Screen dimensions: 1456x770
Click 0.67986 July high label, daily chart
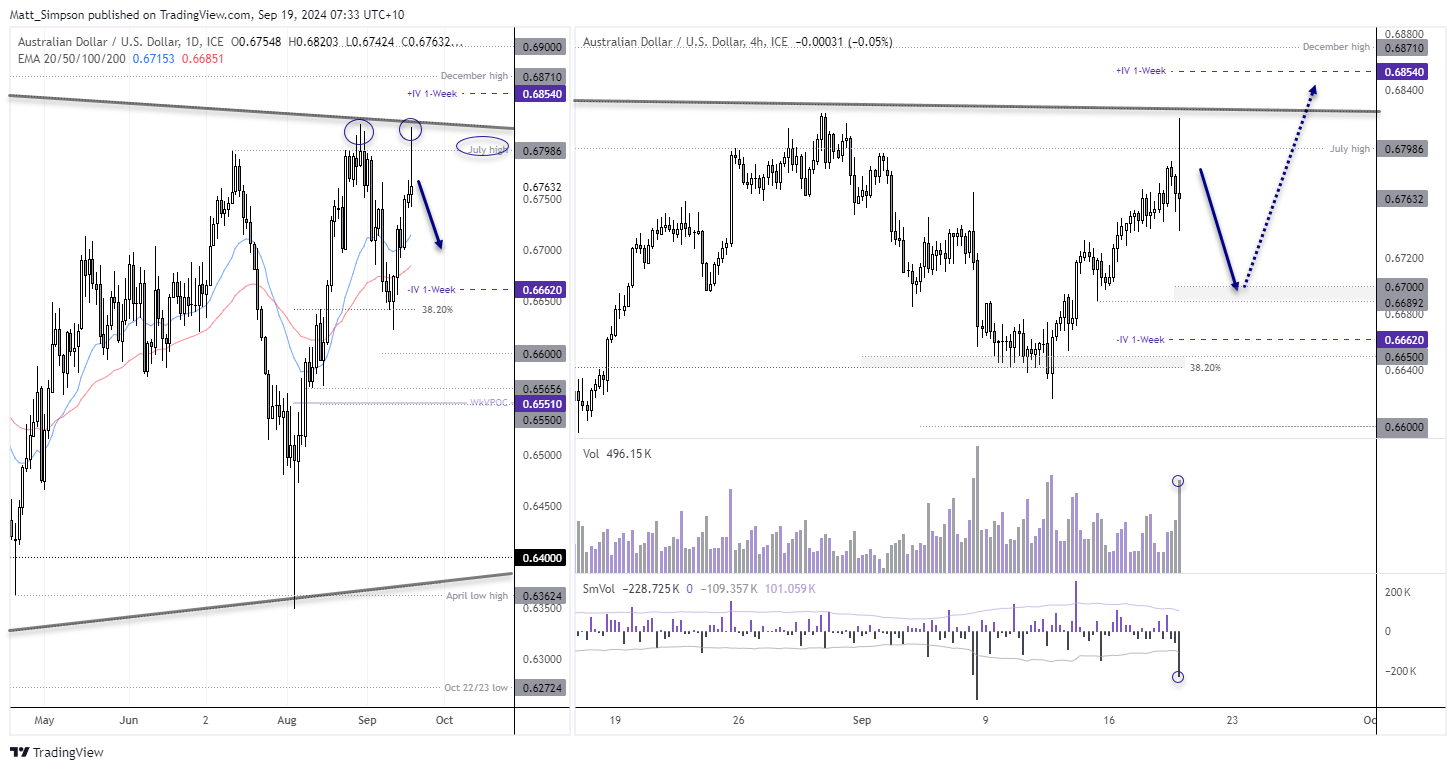(x=541, y=150)
